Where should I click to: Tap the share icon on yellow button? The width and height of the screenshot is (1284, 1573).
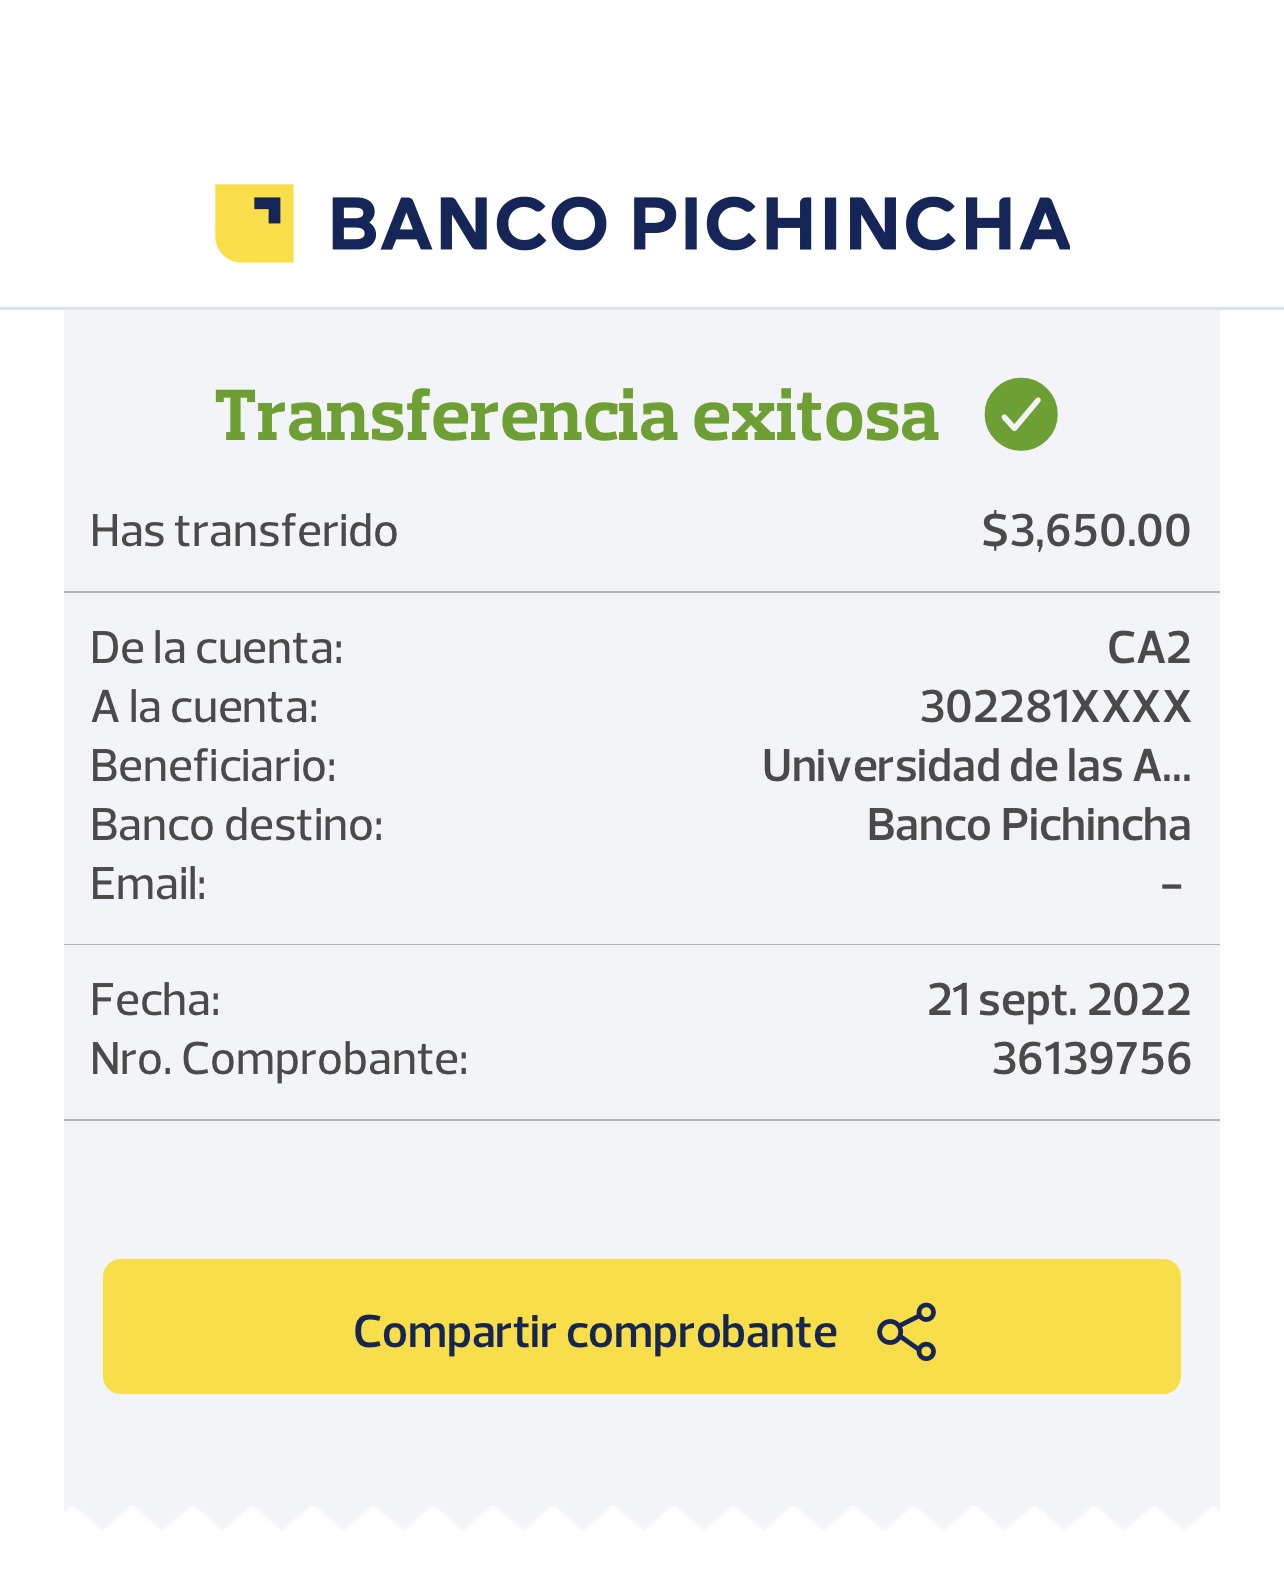(906, 1331)
